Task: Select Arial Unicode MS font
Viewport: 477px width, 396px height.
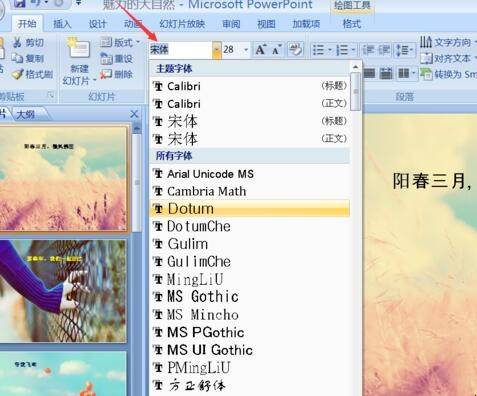Action: pos(249,174)
